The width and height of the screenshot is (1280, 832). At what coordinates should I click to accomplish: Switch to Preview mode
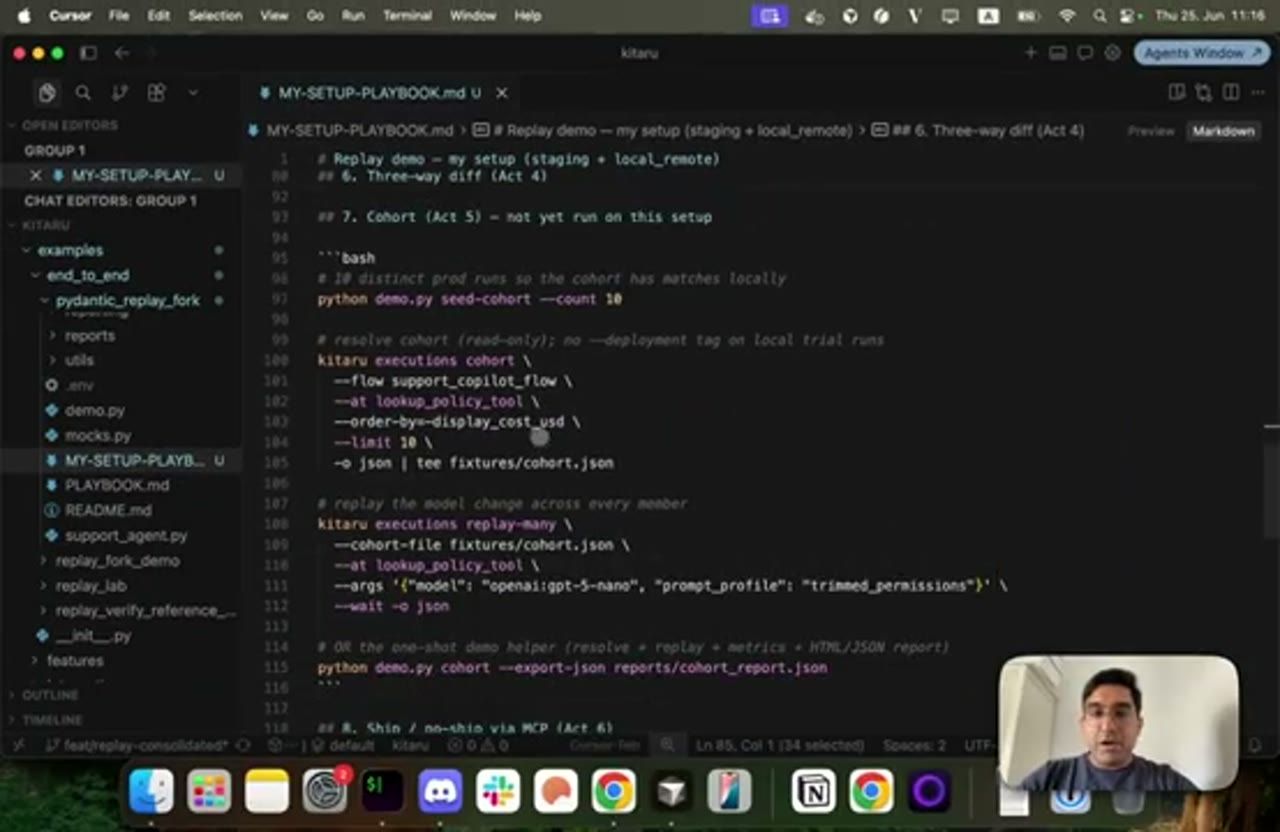pos(1151,131)
